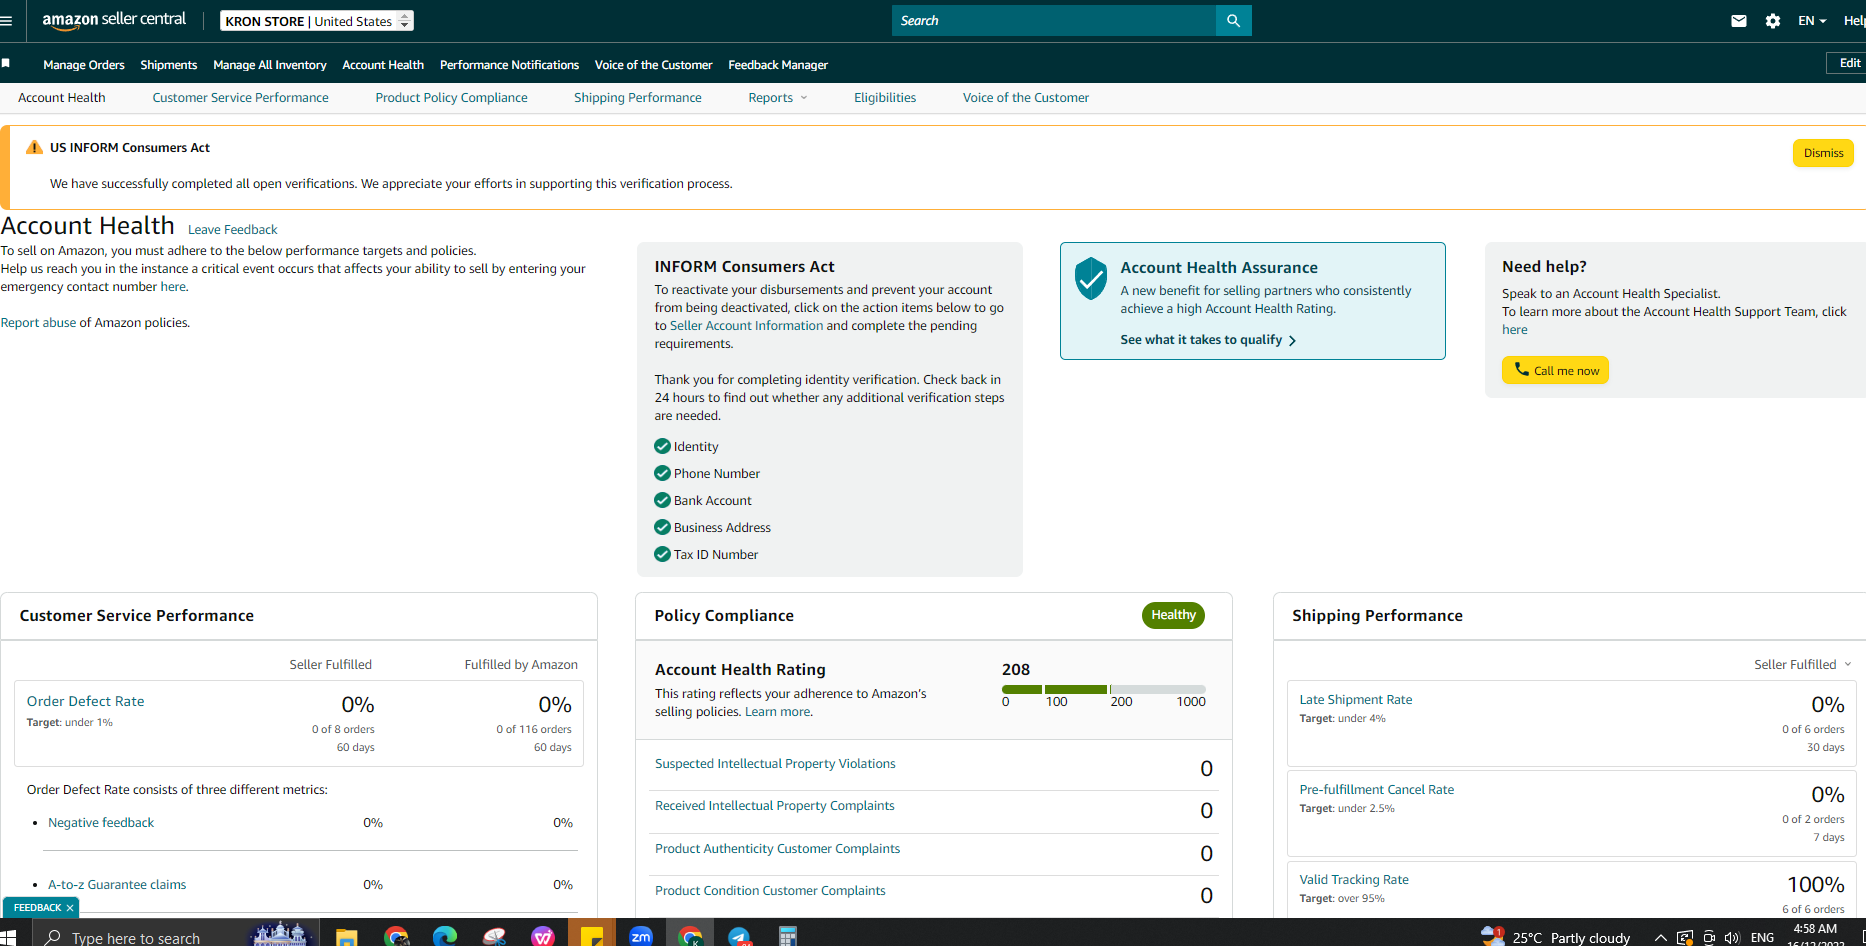
Task: Open Calculator from taskbar
Action: tap(788, 937)
